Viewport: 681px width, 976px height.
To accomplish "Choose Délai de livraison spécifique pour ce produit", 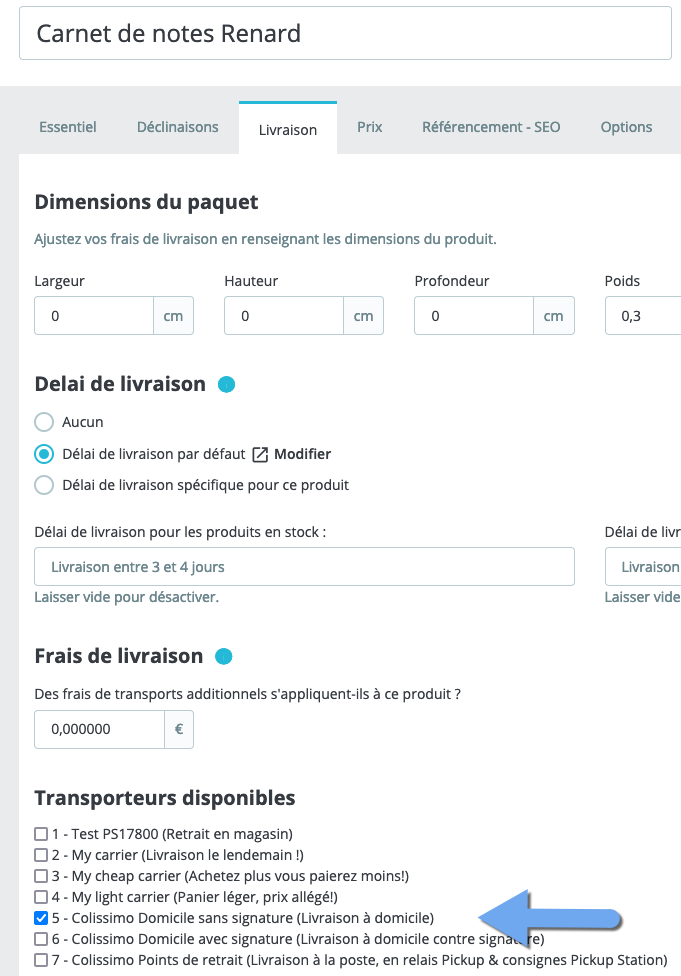I will 44,485.
